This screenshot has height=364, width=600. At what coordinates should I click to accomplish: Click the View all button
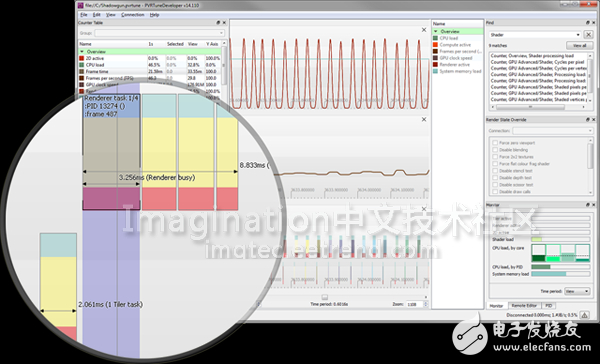coord(579,46)
